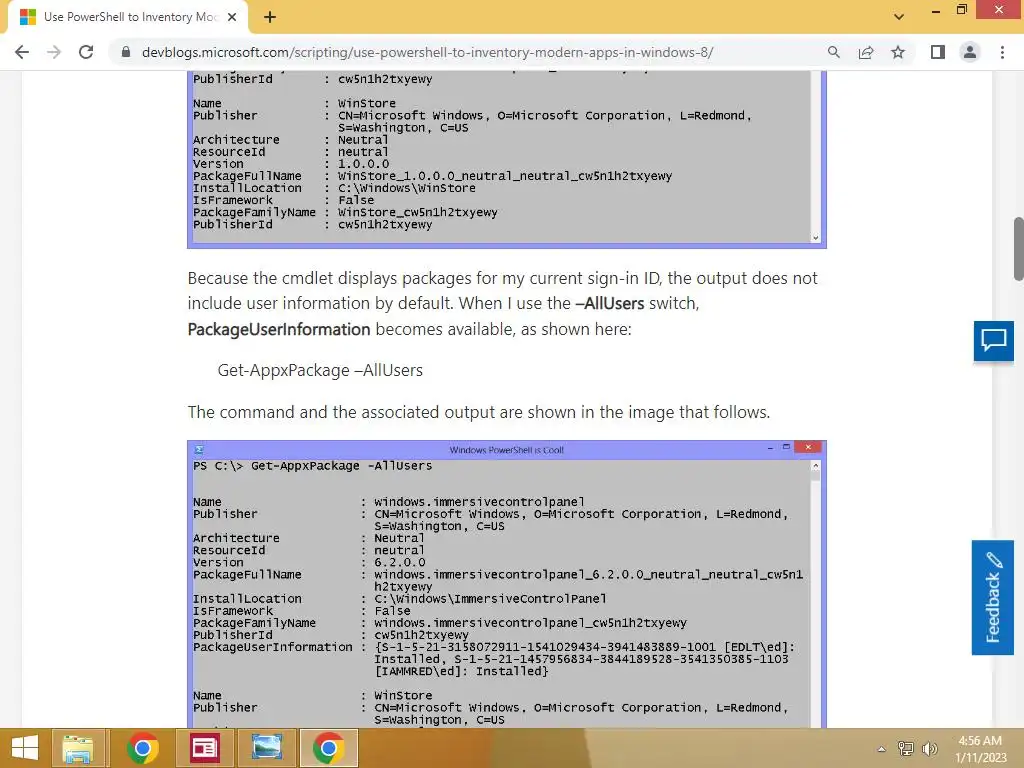Open Chrome's three-dot menu
The image size is (1024, 768).
[1002, 52]
